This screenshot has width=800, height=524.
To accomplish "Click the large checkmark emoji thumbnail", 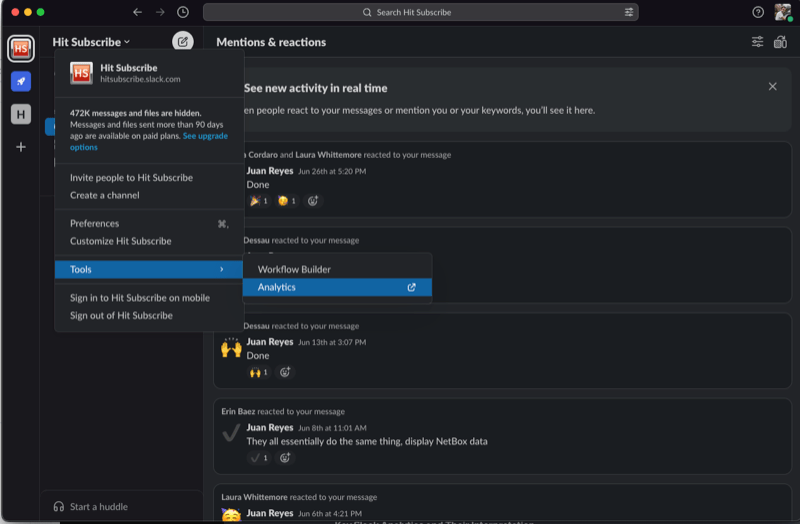I will [231, 434].
